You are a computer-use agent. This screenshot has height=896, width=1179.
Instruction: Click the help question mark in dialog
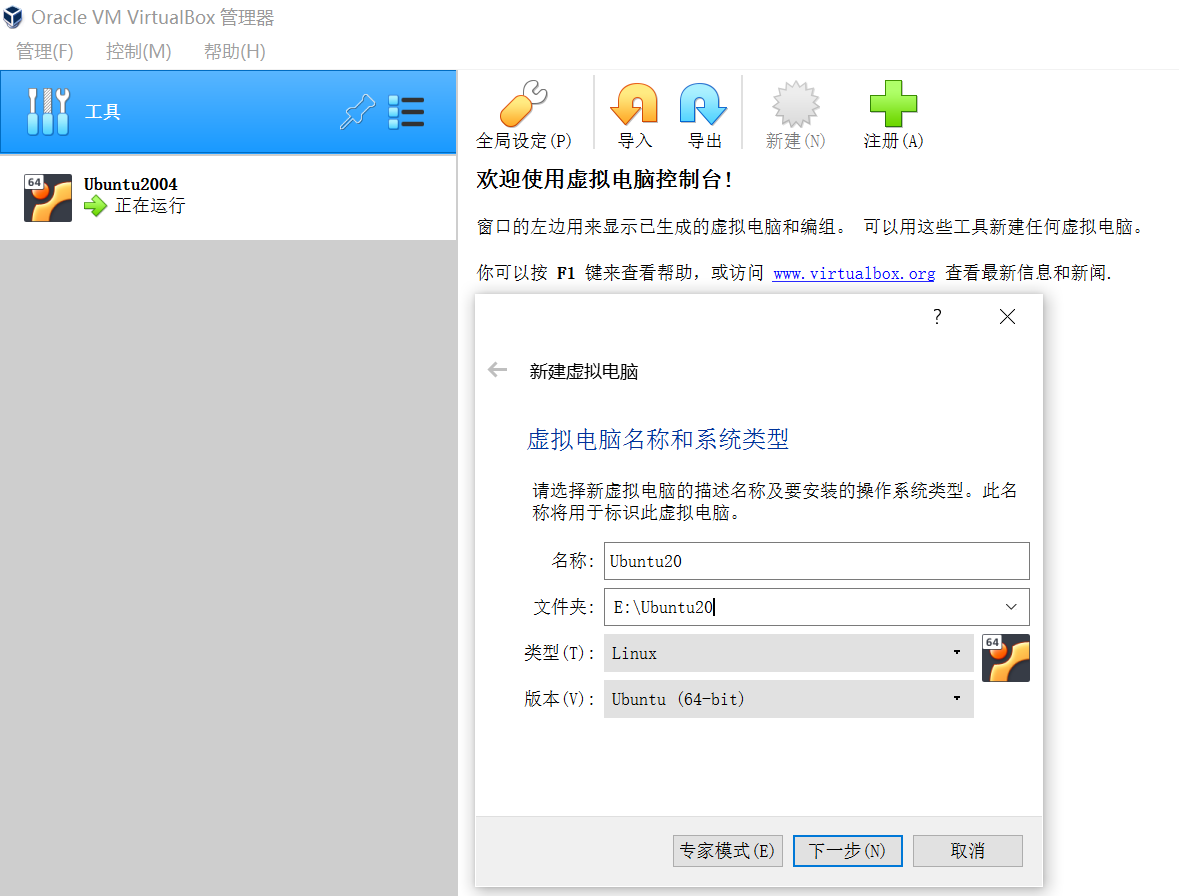tap(937, 316)
